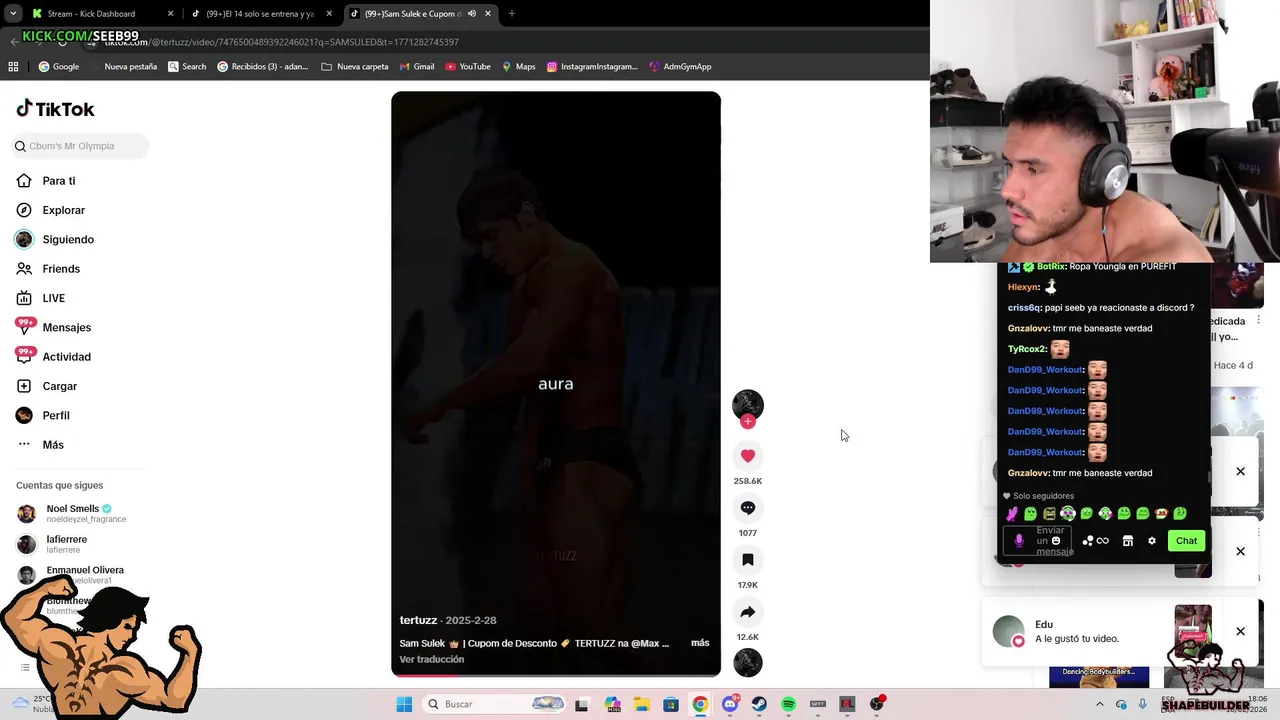Click the green Chat button

pos(1186,541)
